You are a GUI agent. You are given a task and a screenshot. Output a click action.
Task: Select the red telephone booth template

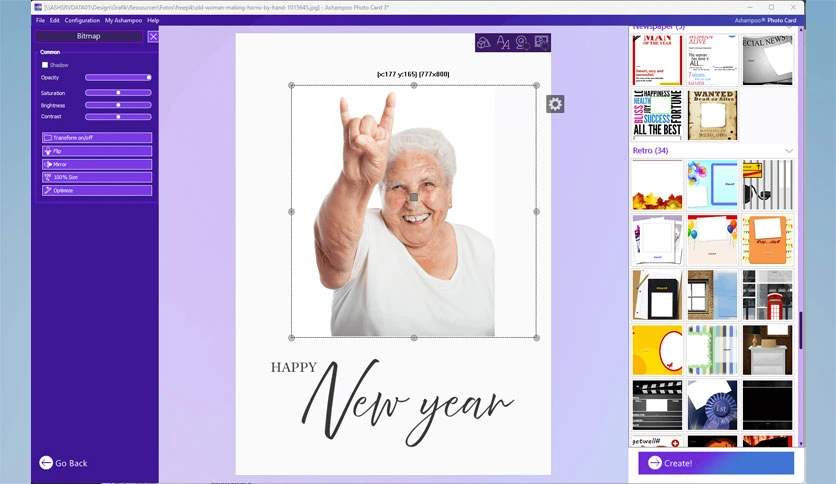tap(768, 295)
